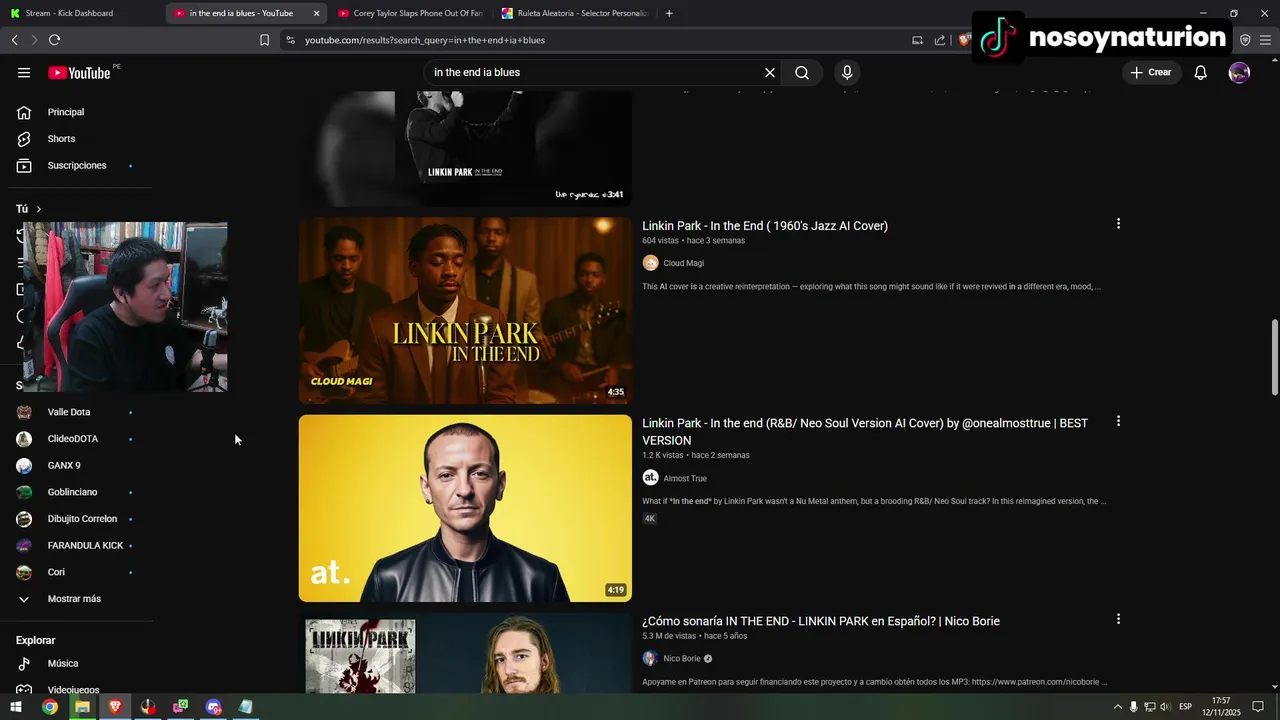Open Discord from the taskbar
This screenshot has height=720, width=1280.
213,707
